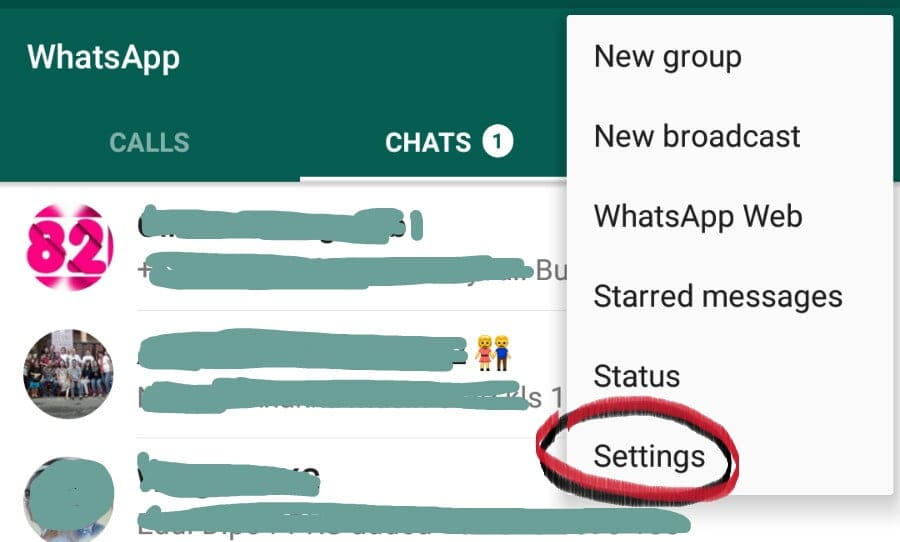Image resolution: width=900 pixels, height=542 pixels.
Task: Open the third chat's profile picture
Action: [69, 500]
